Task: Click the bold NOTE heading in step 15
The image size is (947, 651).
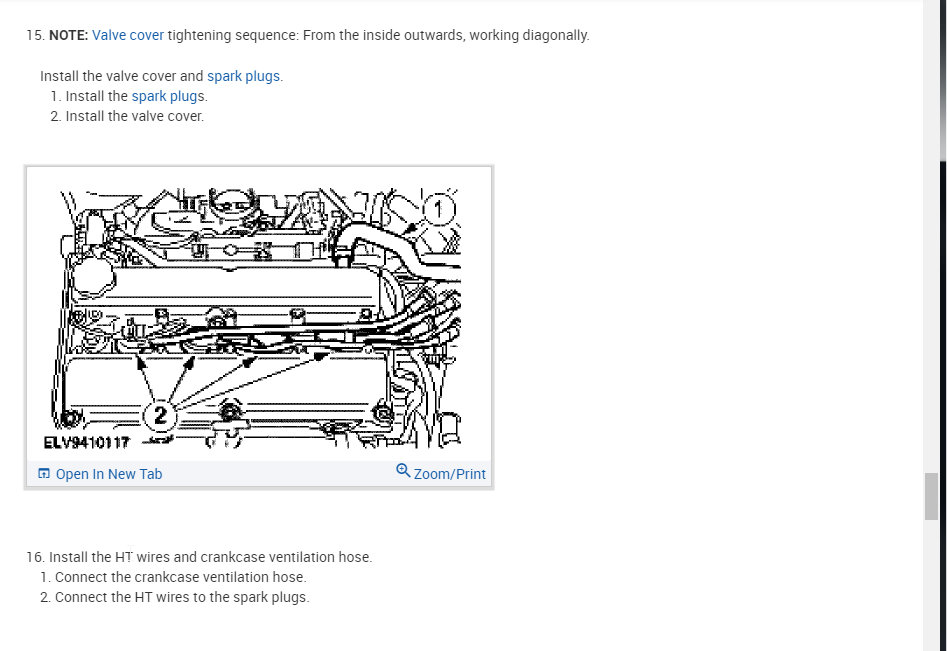Action: click(68, 35)
